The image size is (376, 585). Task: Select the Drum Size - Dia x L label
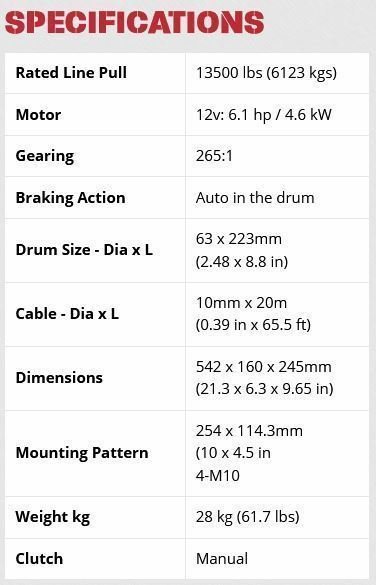click(x=84, y=250)
